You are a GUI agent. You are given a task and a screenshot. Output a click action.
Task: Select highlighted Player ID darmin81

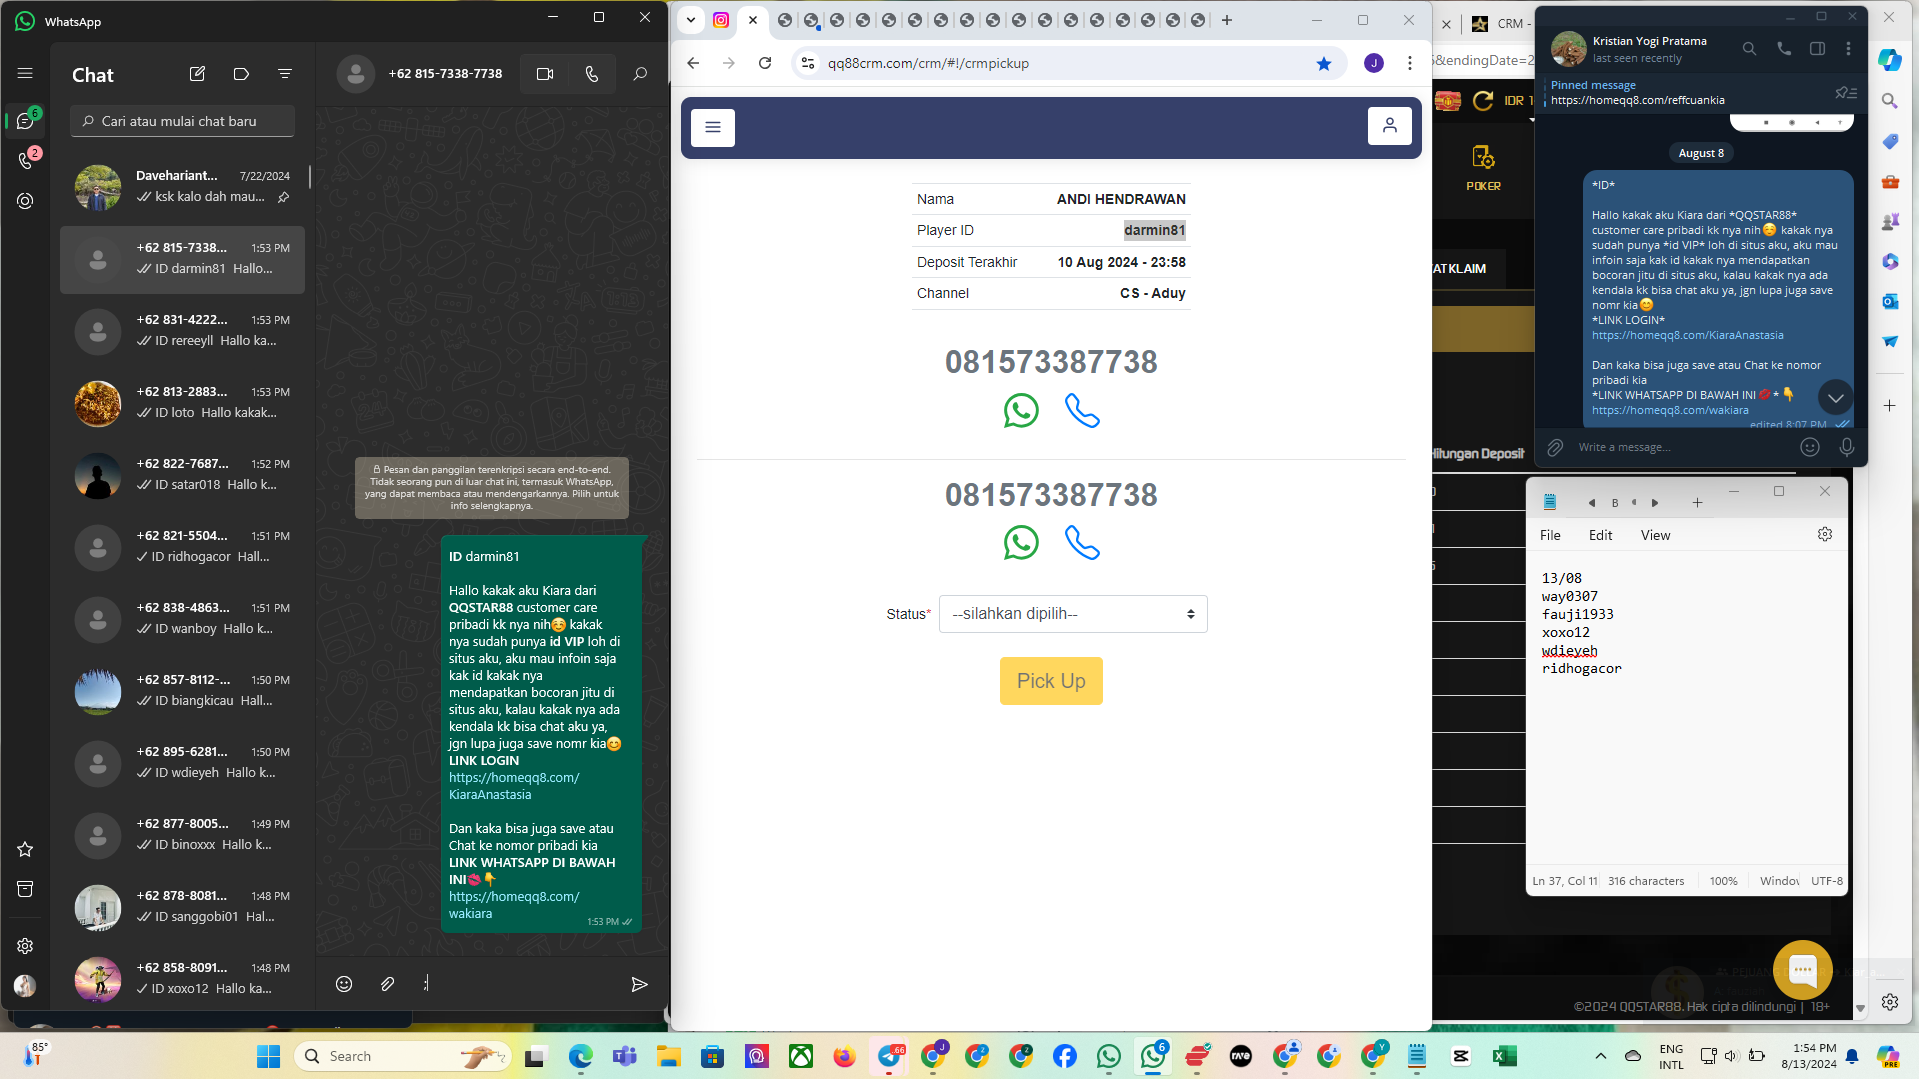(x=1154, y=230)
